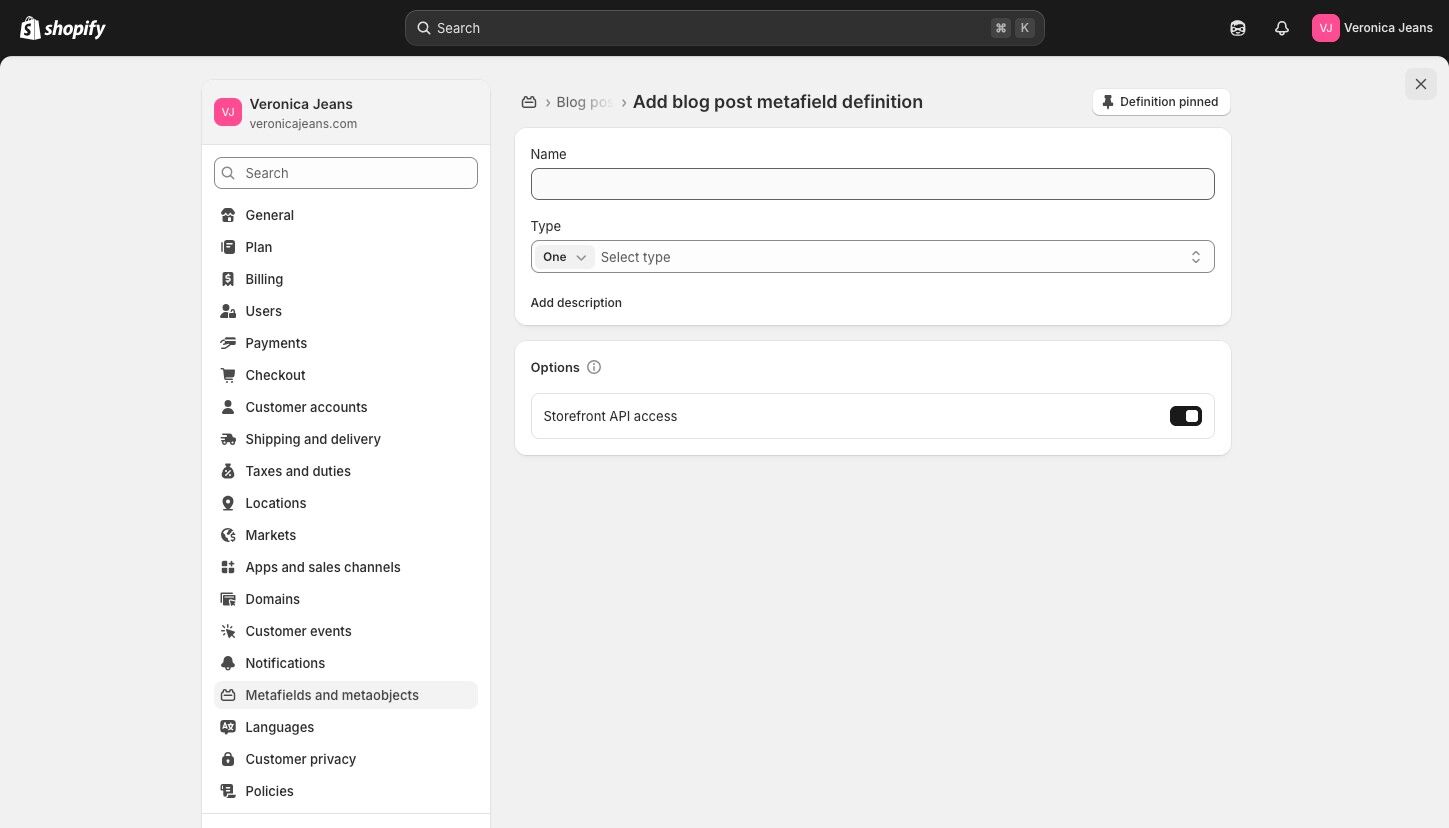Click the Add description link
Image resolution: width=1449 pixels, height=828 pixels.
pyautogui.click(x=576, y=303)
